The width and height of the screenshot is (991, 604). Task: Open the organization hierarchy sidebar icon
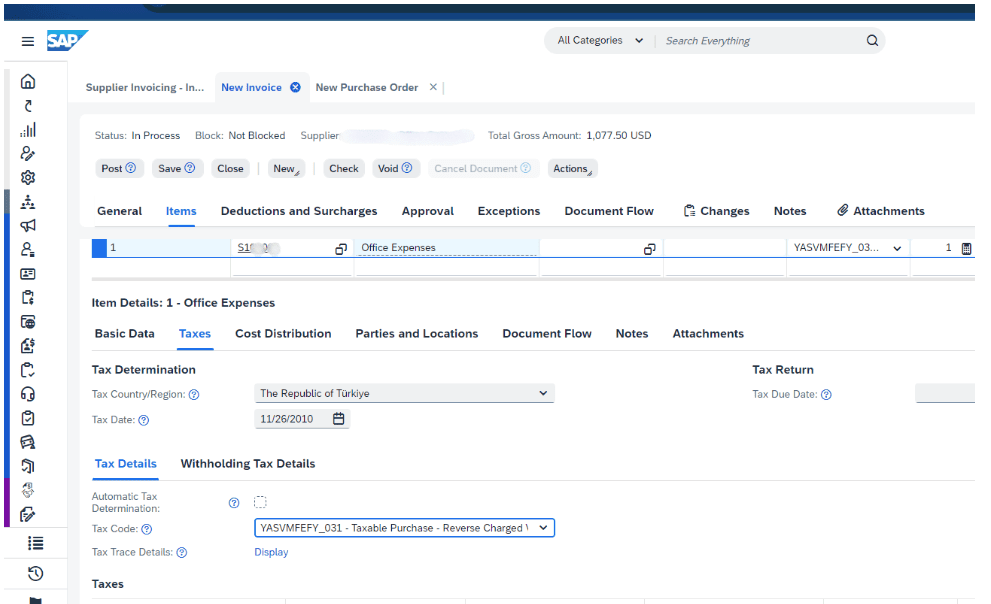coord(28,202)
